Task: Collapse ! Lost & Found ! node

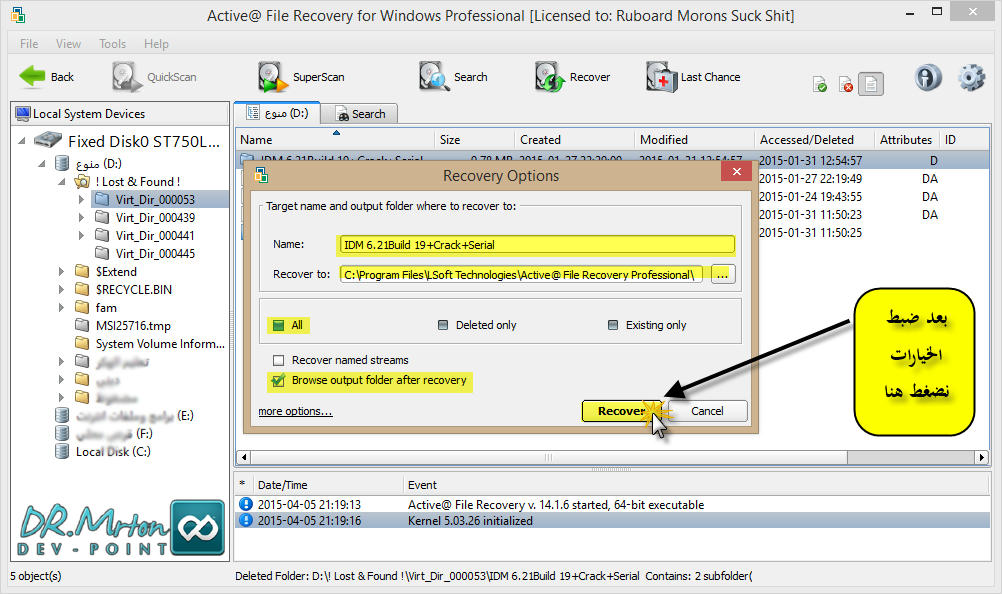Action: [62, 181]
